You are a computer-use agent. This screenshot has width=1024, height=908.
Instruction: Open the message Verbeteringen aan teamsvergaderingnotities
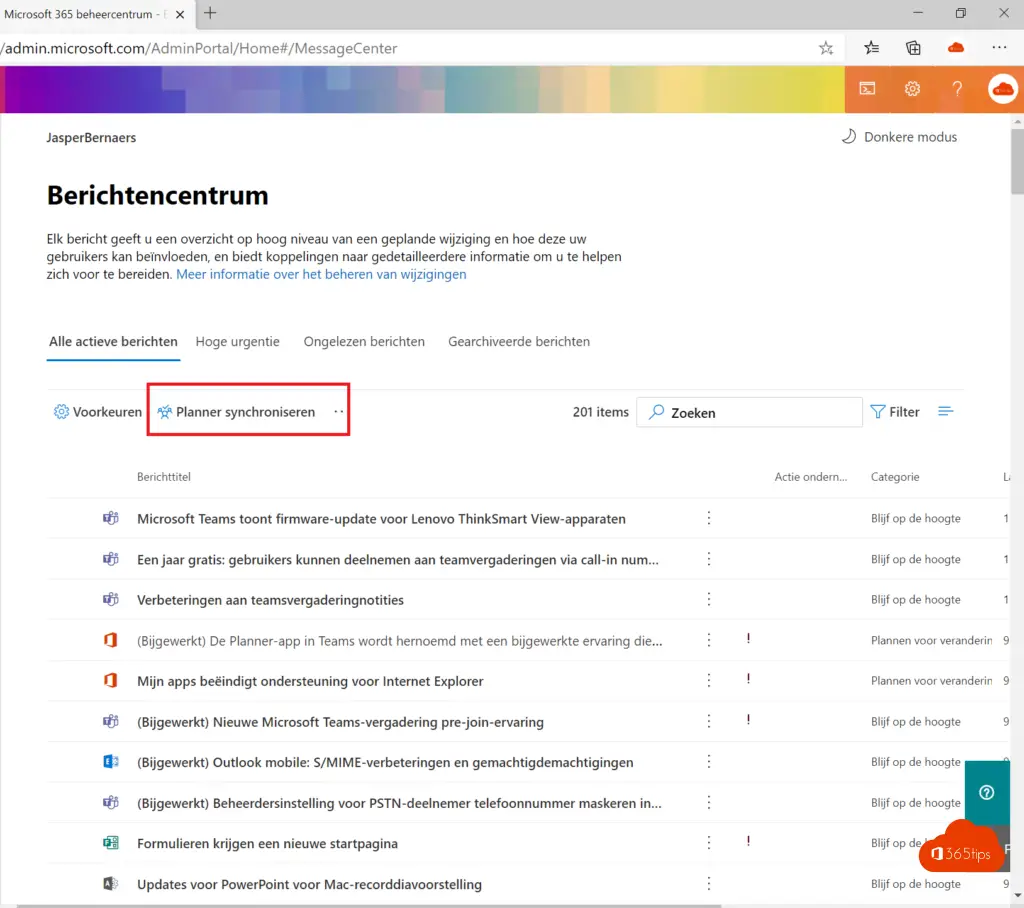pyautogui.click(x=270, y=600)
